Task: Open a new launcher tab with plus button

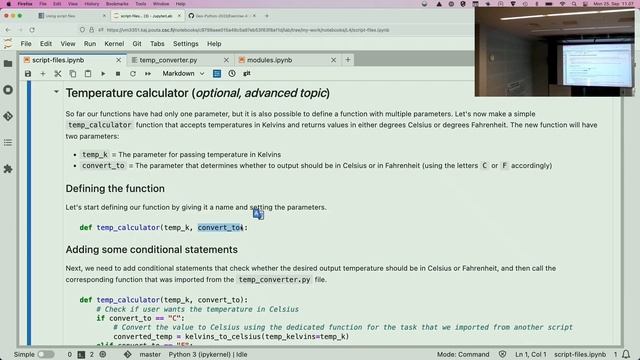Action: [x=348, y=60]
